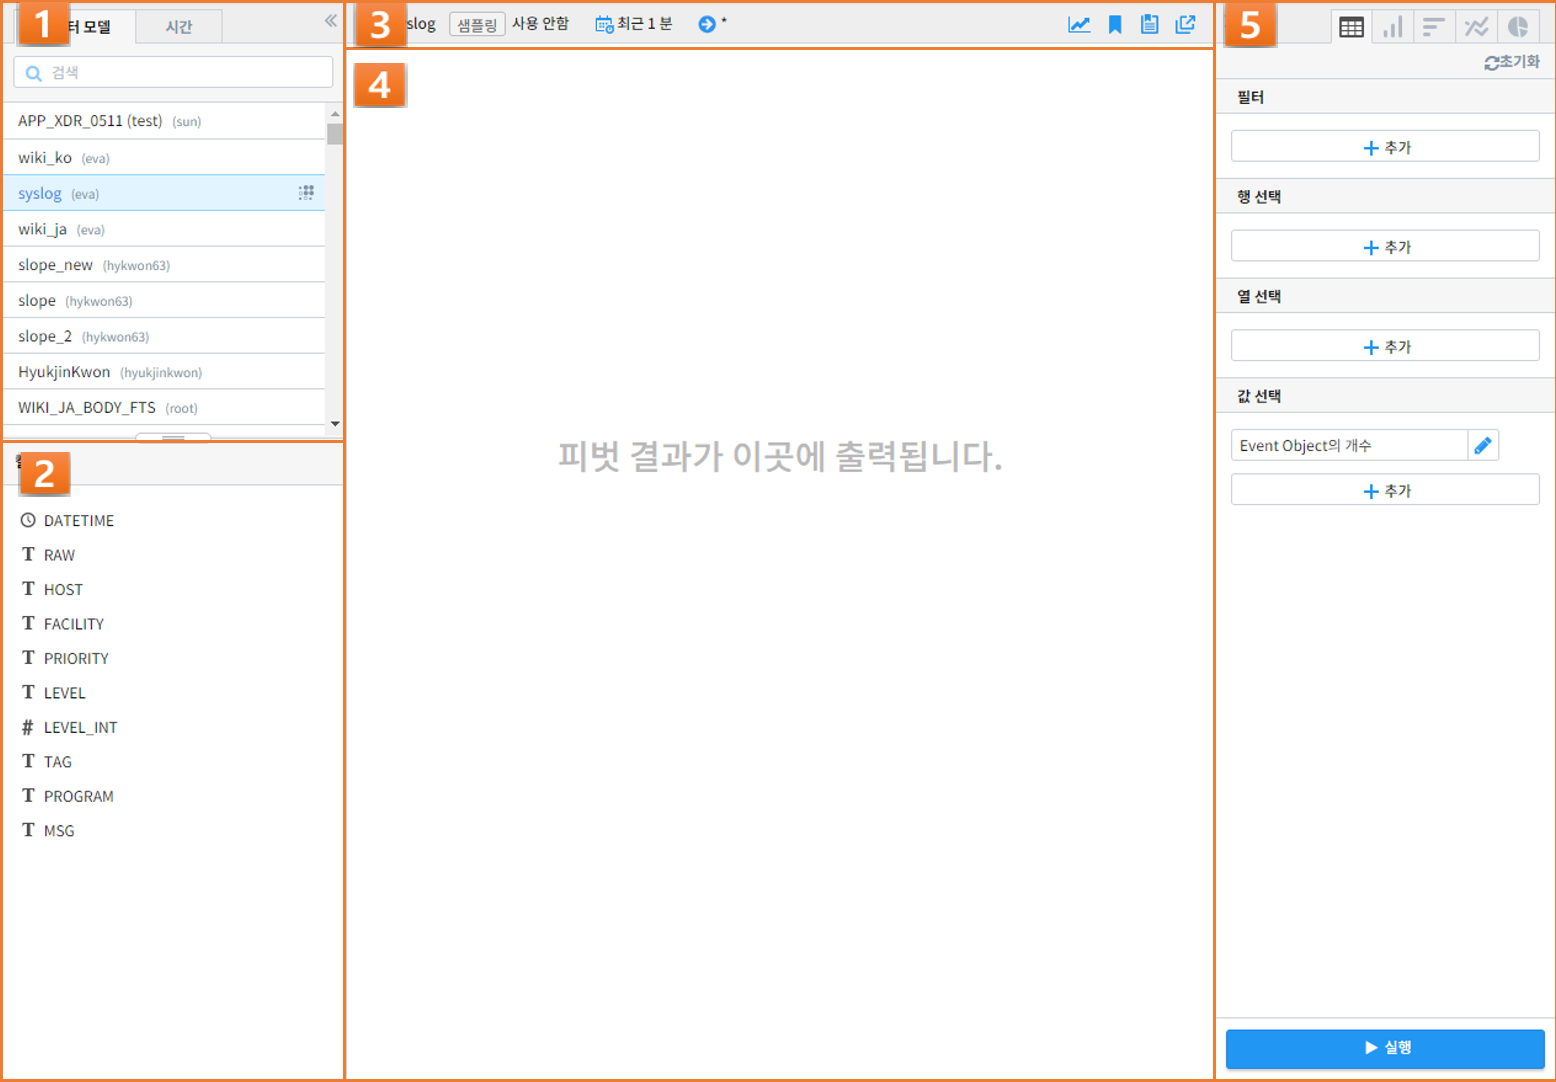Click the data model search field
Viewport: 1556px width, 1082px height.
coord(173,72)
